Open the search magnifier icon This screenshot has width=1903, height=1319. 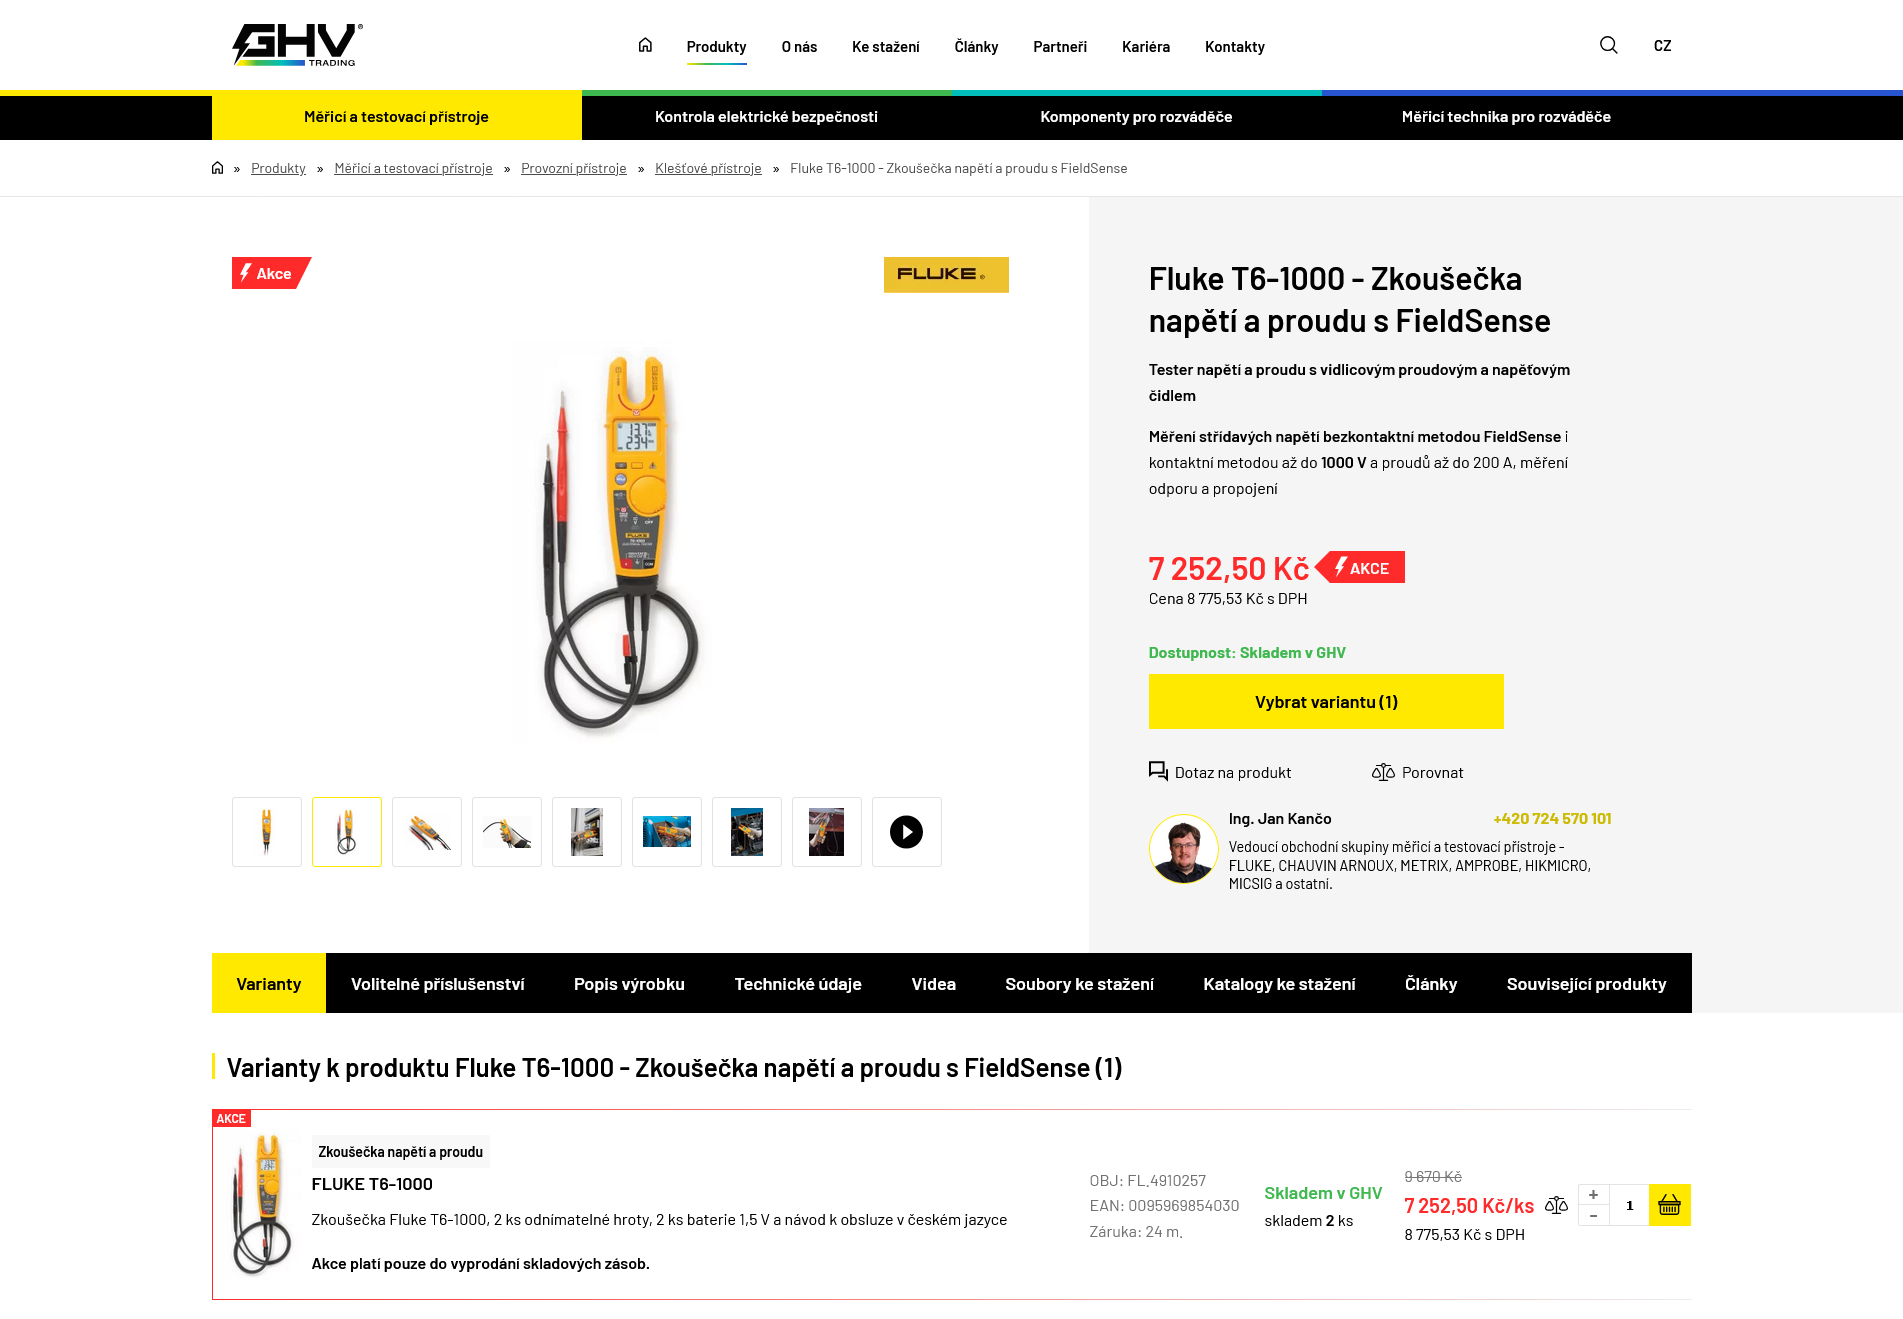1608,45
